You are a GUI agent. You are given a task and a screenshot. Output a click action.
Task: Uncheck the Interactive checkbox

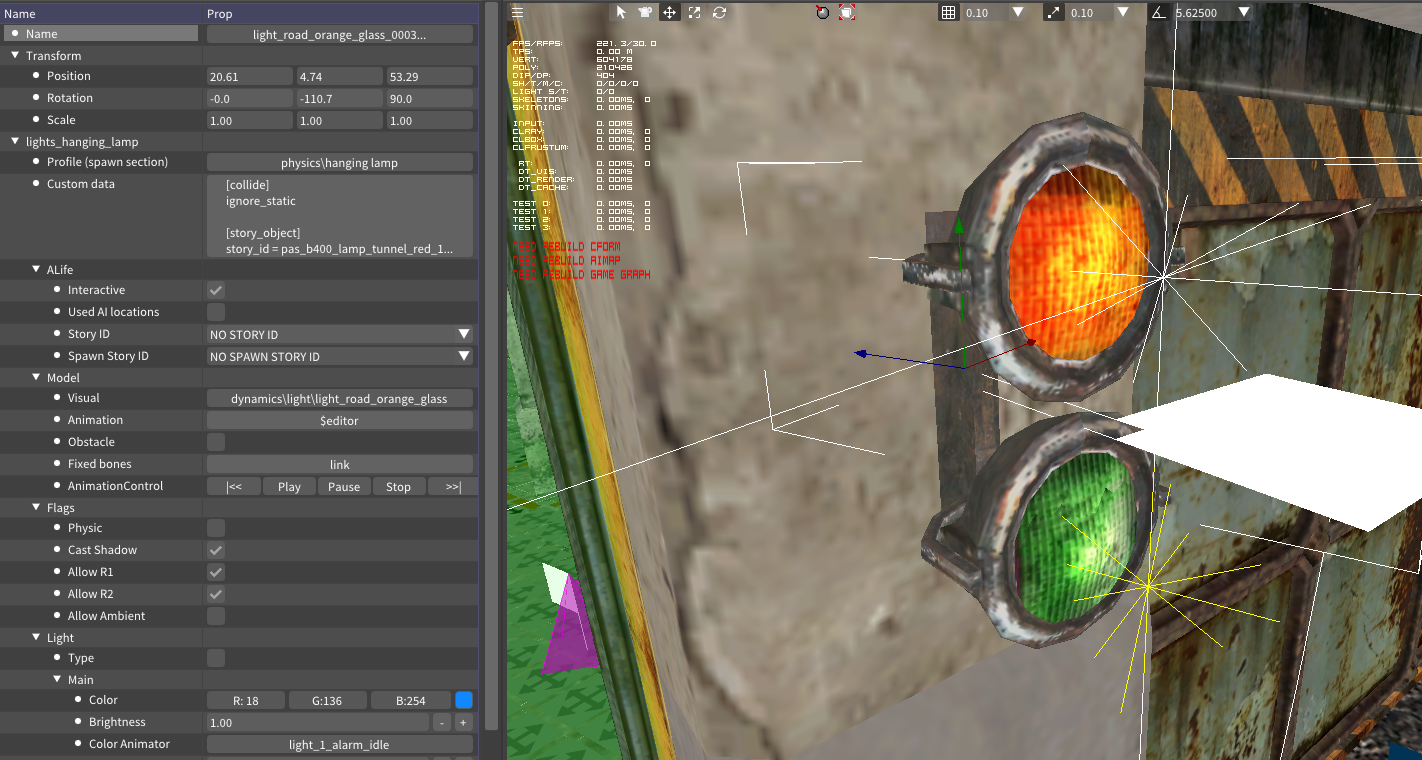click(216, 290)
